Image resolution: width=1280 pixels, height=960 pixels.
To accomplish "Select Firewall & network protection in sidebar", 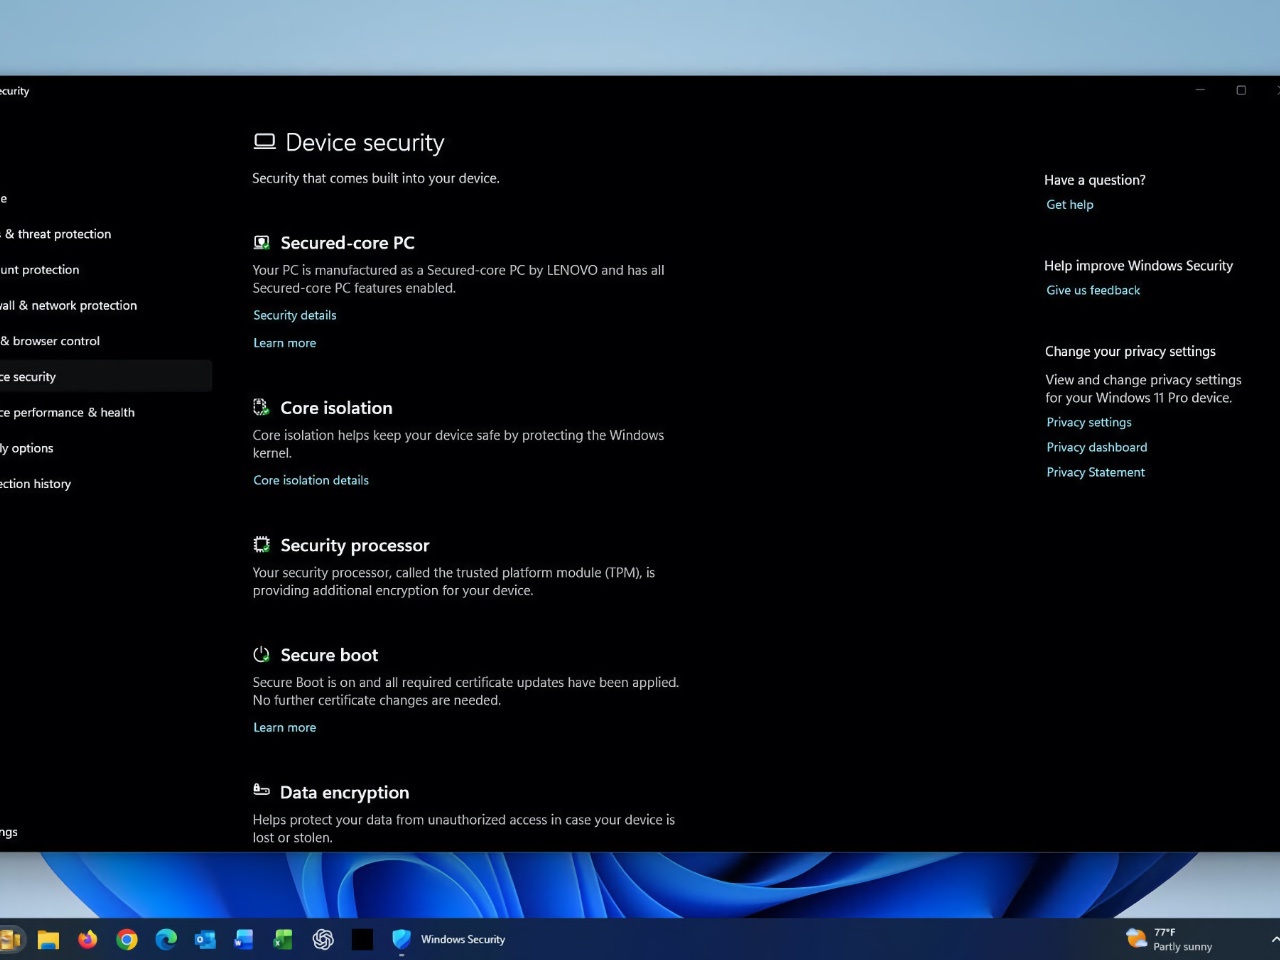I will tap(70, 306).
